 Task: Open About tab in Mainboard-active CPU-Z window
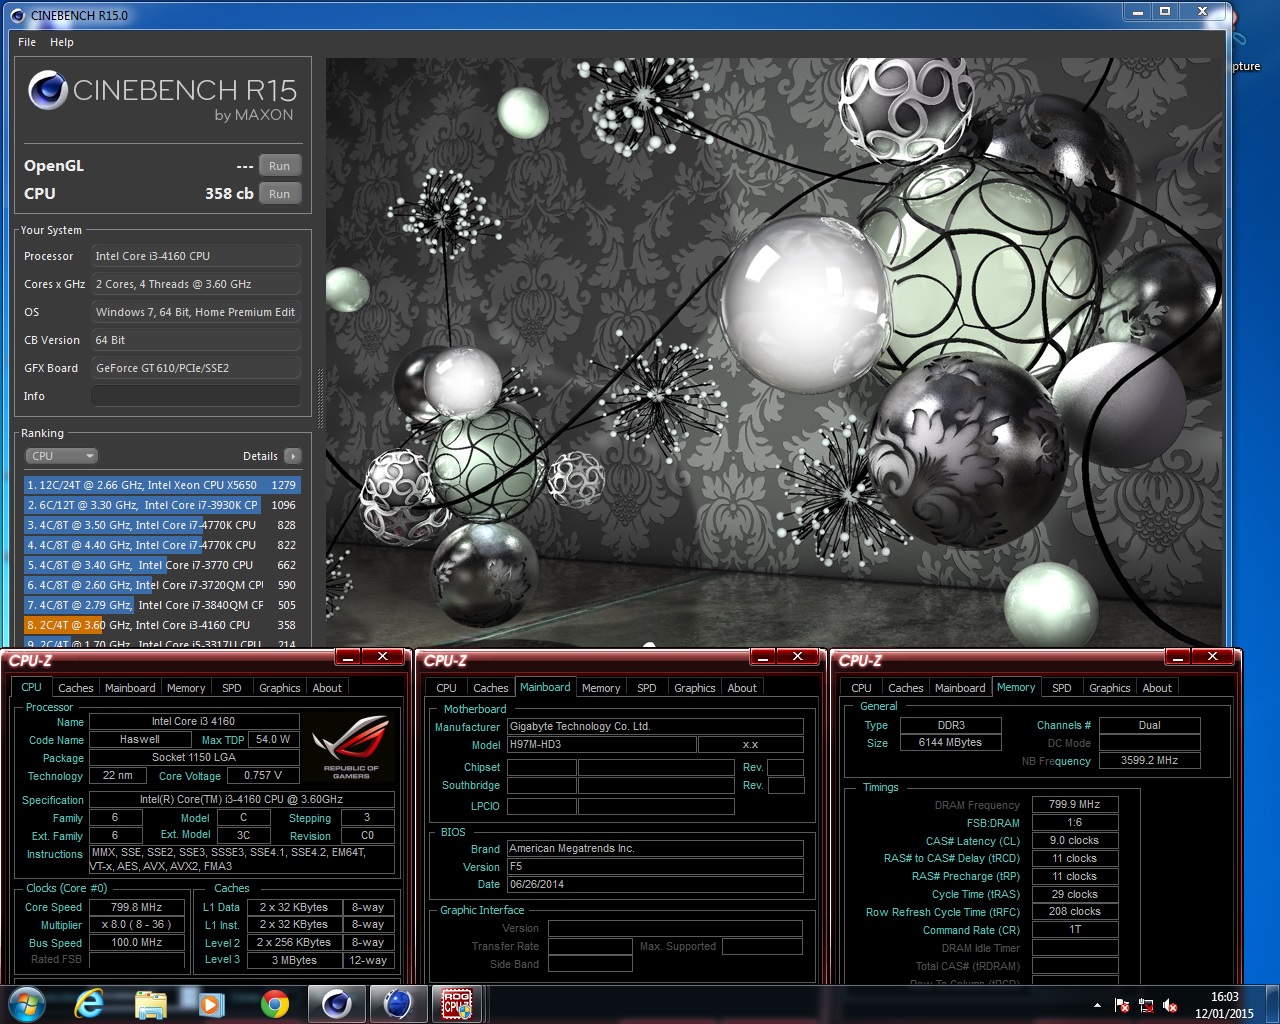click(742, 688)
